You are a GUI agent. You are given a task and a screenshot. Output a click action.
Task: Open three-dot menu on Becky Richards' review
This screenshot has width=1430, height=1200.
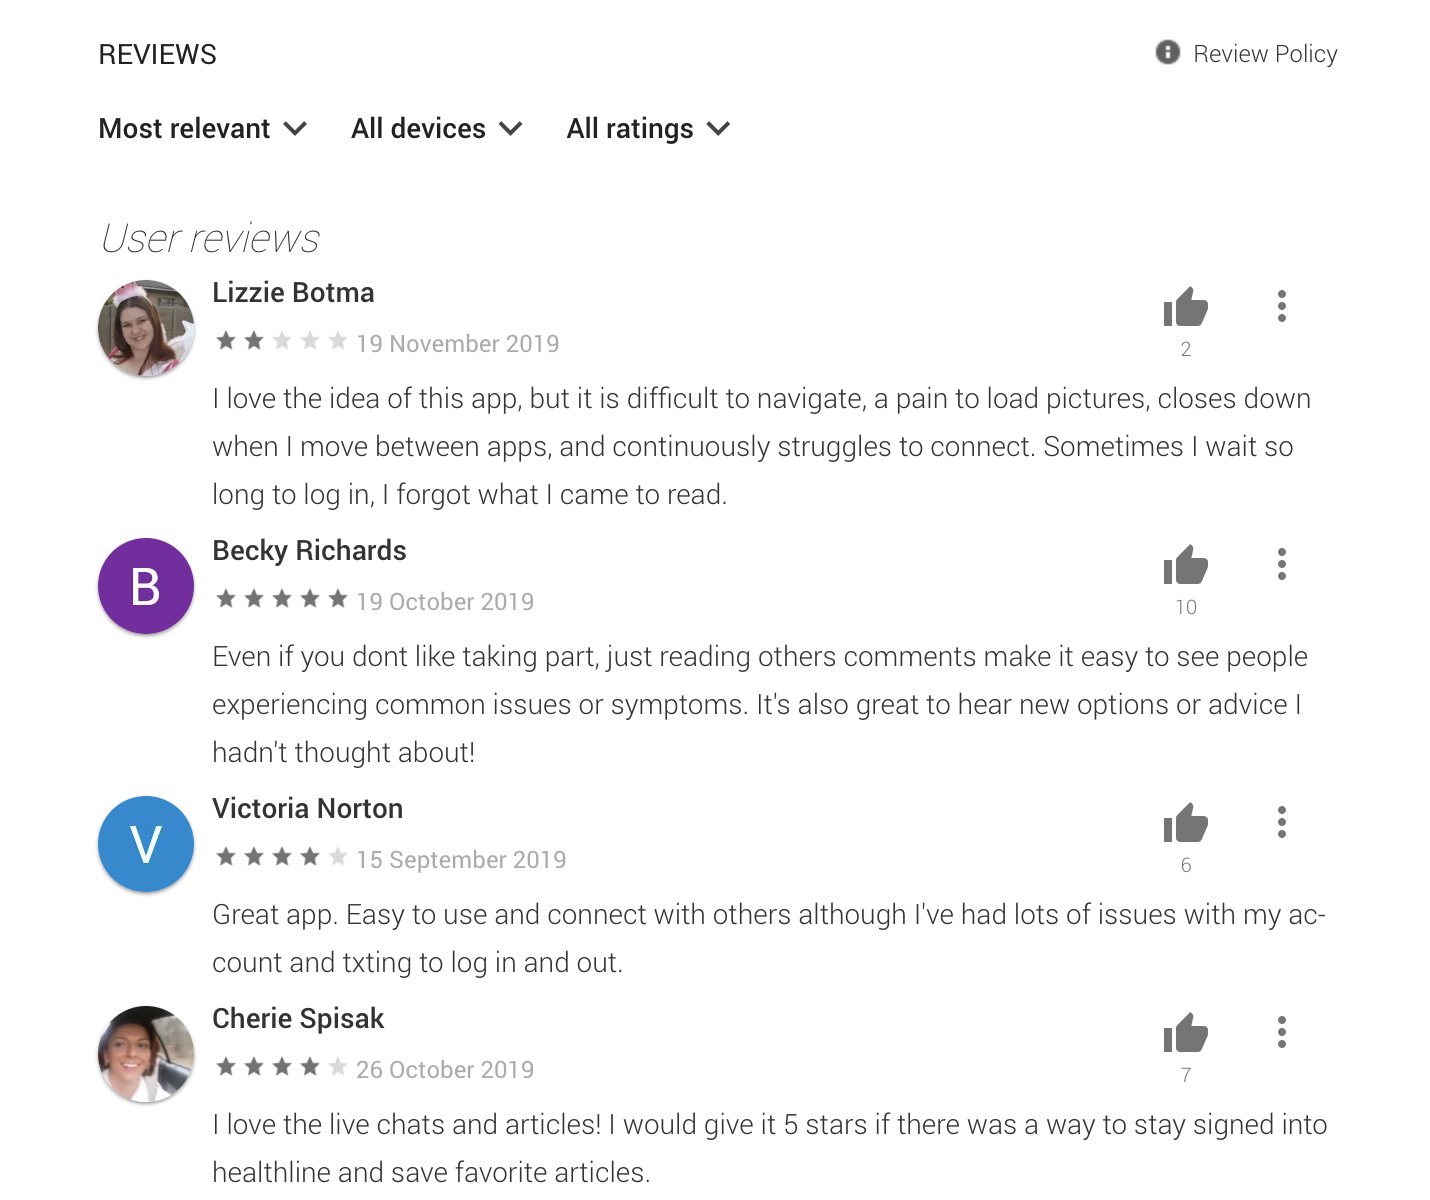(x=1281, y=564)
